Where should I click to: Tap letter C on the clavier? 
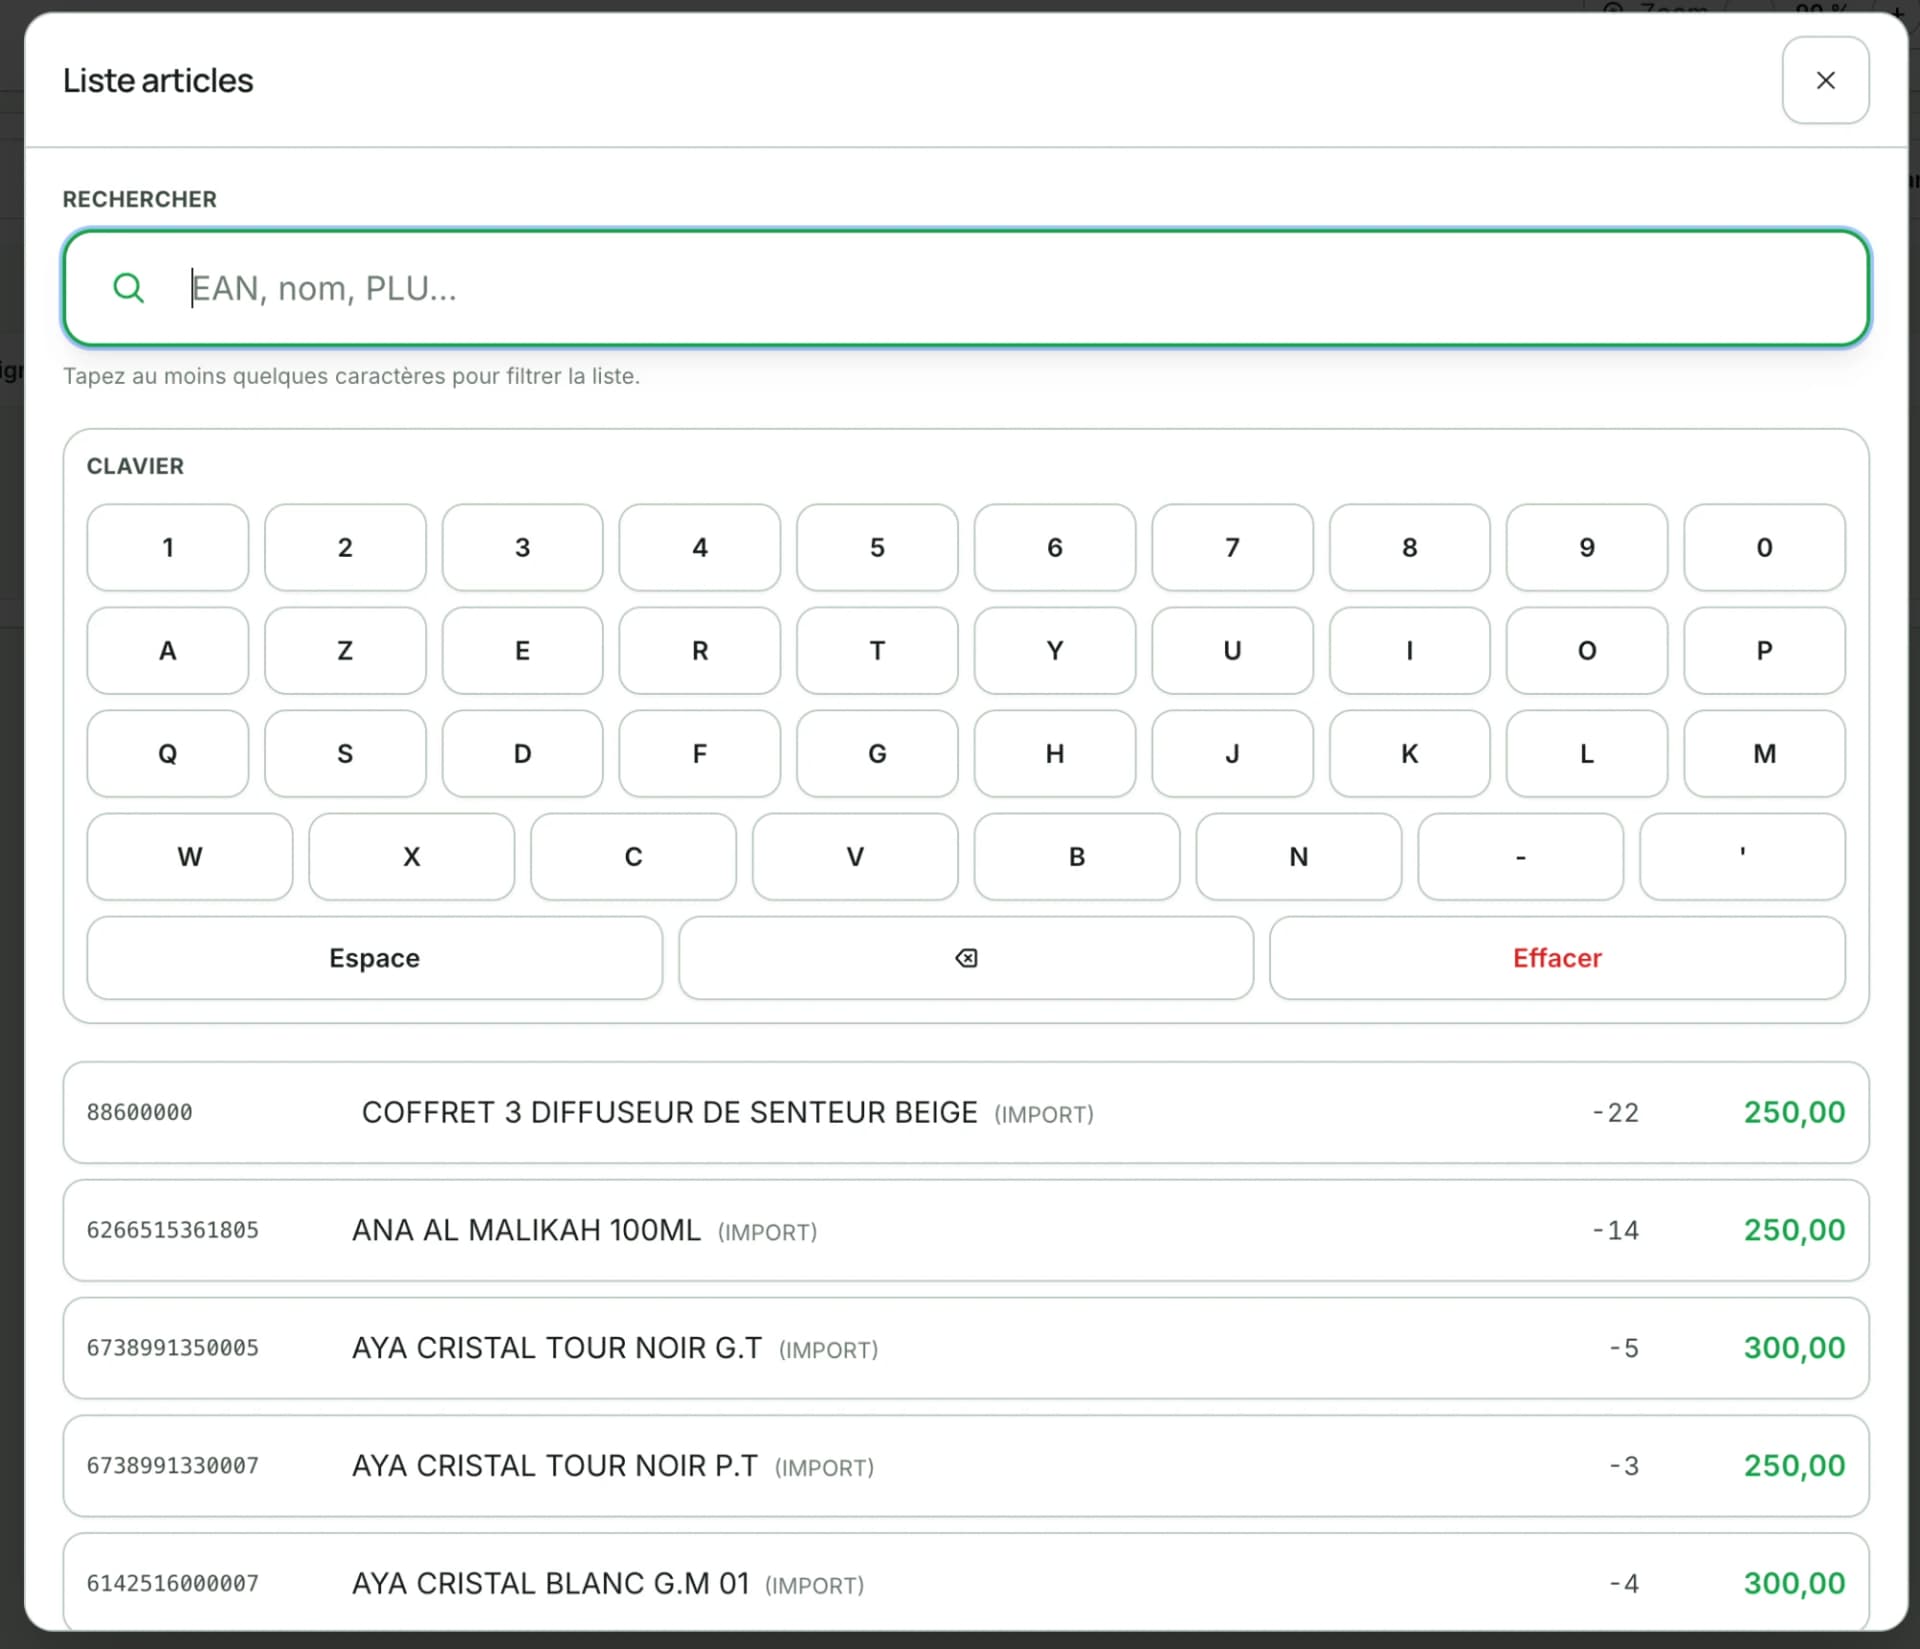coord(633,857)
